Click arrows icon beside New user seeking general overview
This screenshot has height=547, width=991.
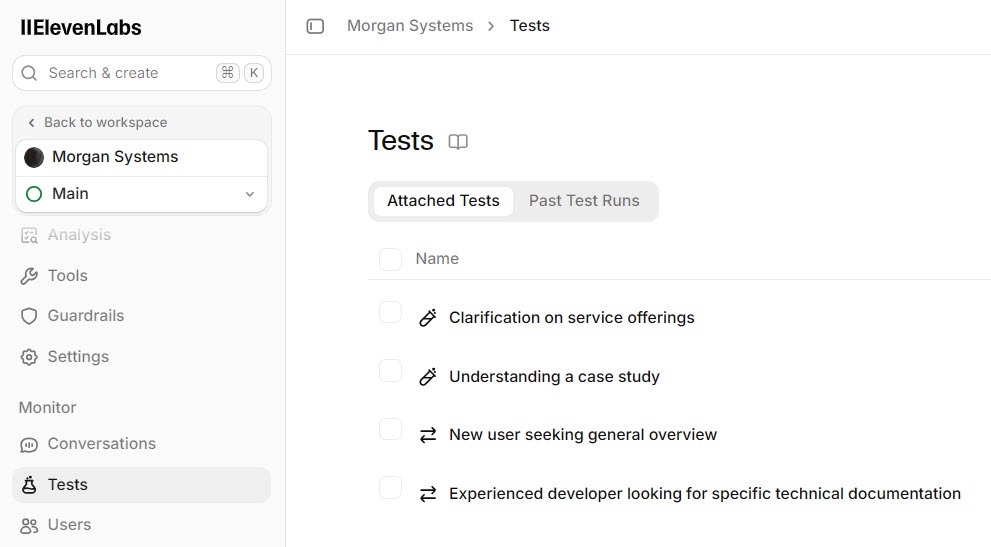point(428,435)
